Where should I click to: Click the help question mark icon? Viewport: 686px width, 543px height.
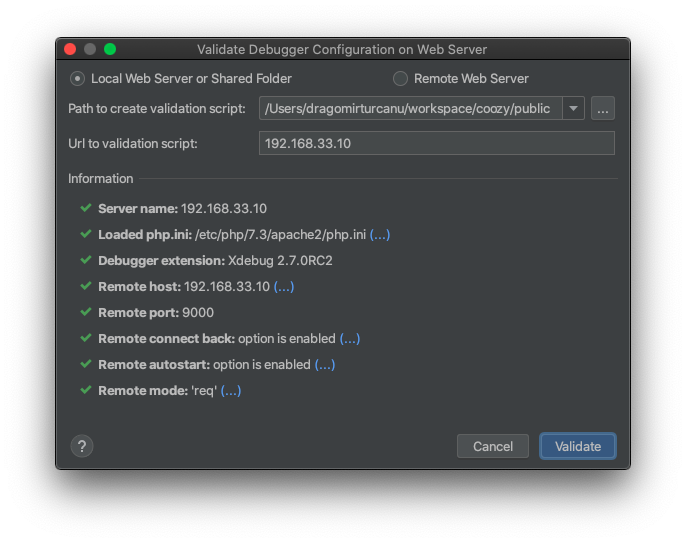[x=82, y=446]
